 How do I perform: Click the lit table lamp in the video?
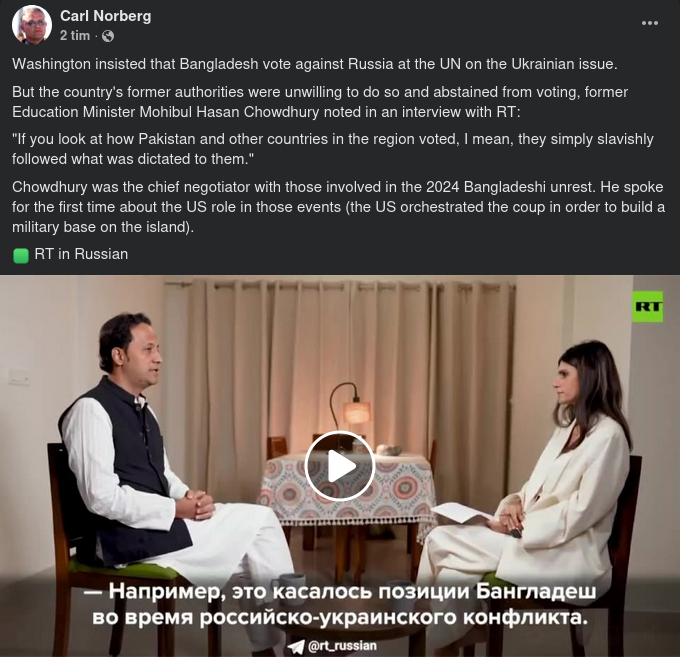coord(356,412)
